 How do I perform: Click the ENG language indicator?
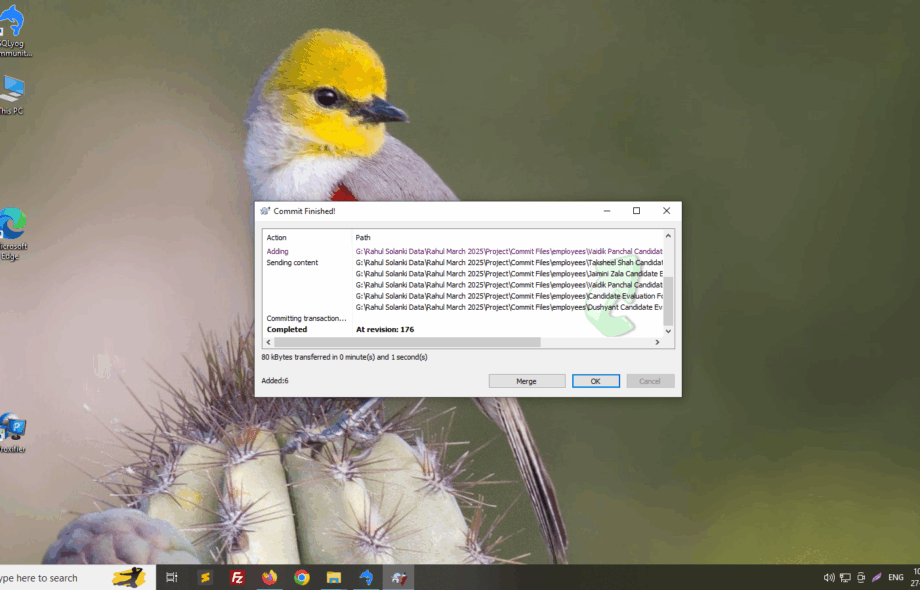(x=896, y=577)
